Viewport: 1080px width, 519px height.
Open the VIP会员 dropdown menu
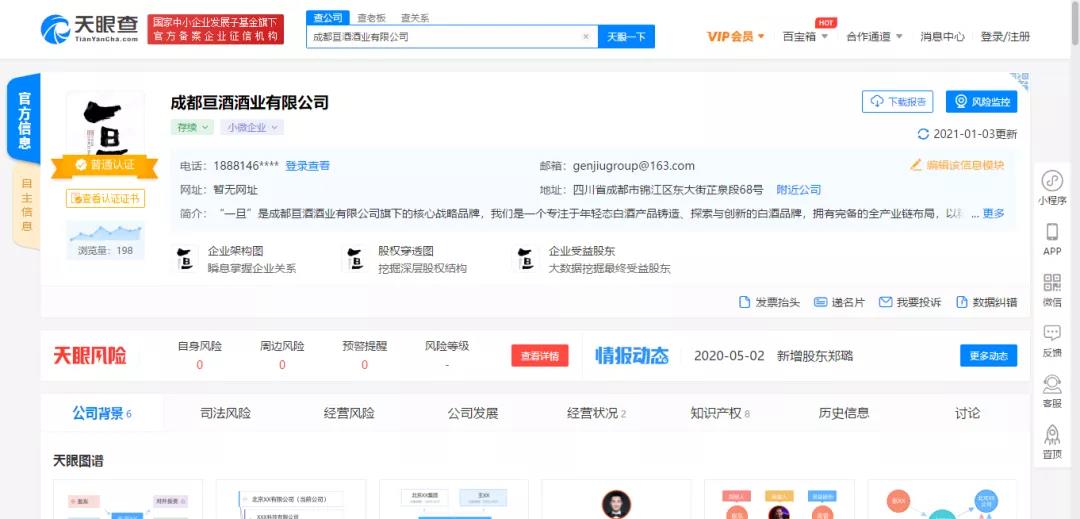pyautogui.click(x=736, y=37)
